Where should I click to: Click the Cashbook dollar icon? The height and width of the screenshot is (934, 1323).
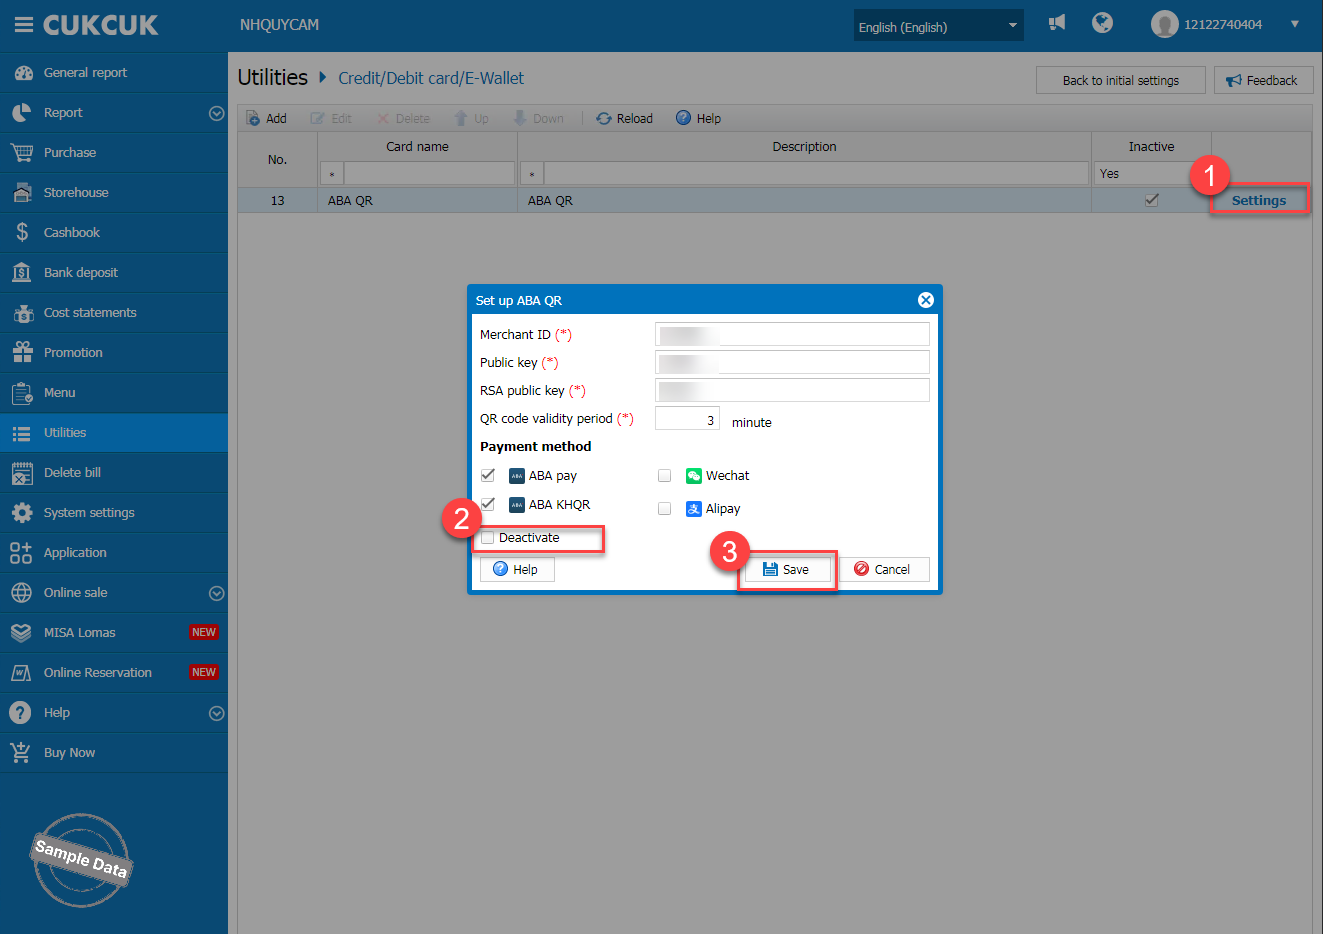pos(21,233)
